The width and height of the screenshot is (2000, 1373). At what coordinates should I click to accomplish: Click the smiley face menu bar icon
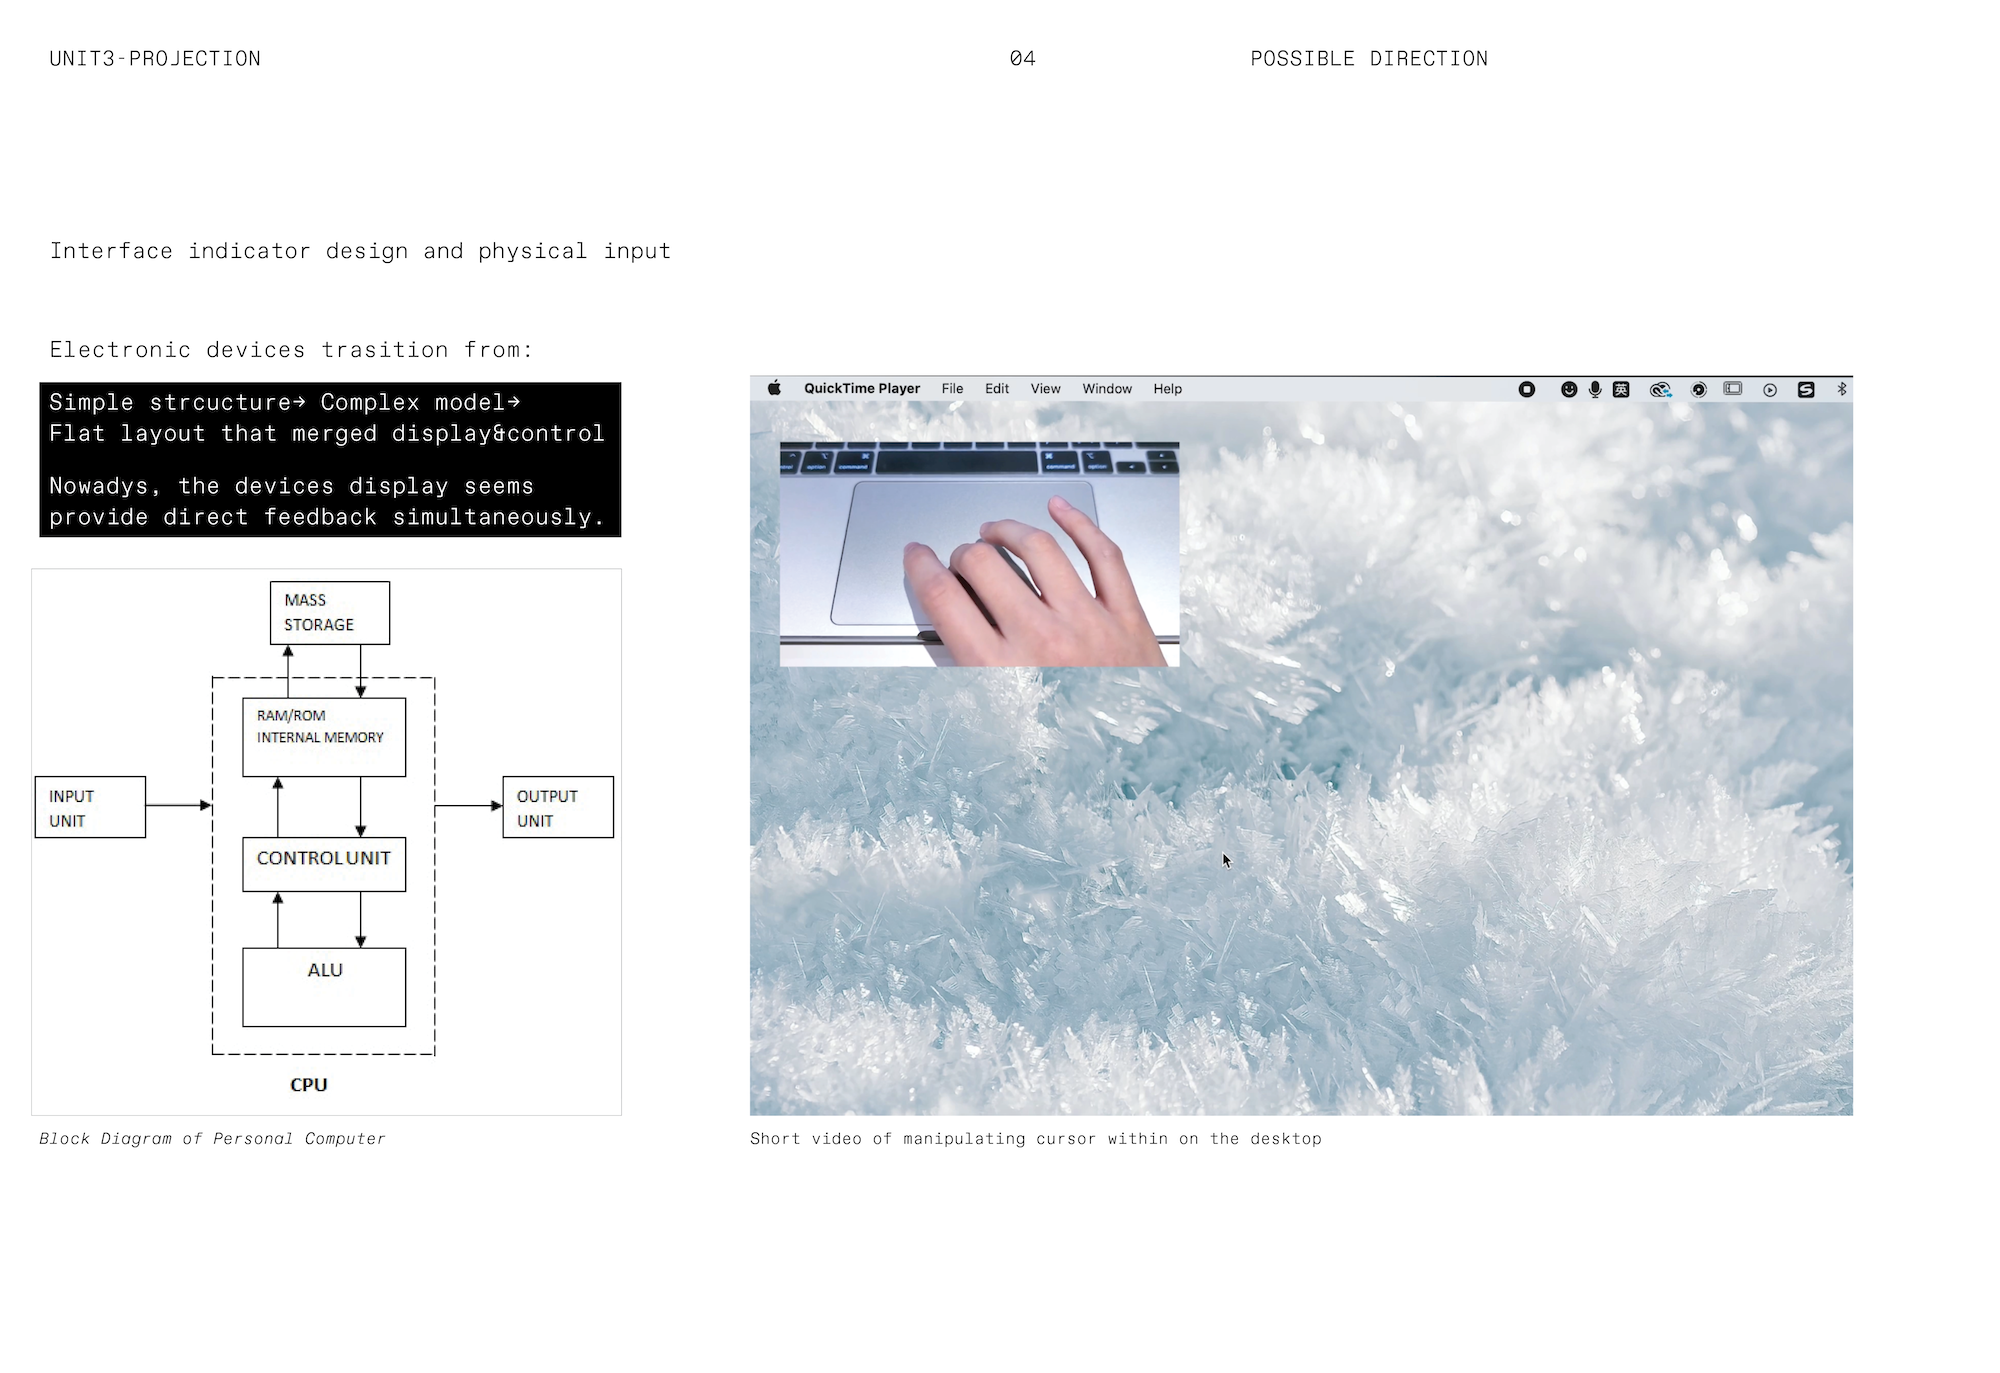[x=1569, y=390]
